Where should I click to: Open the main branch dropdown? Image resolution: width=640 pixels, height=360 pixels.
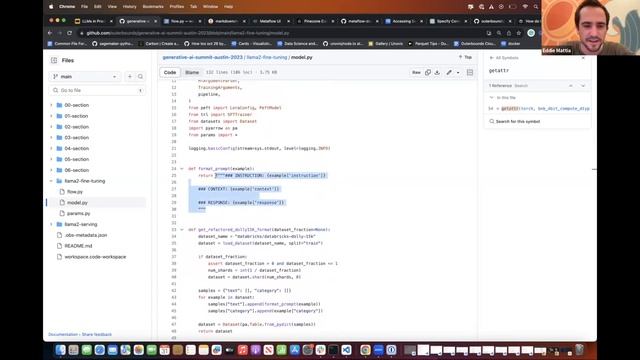(x=84, y=76)
